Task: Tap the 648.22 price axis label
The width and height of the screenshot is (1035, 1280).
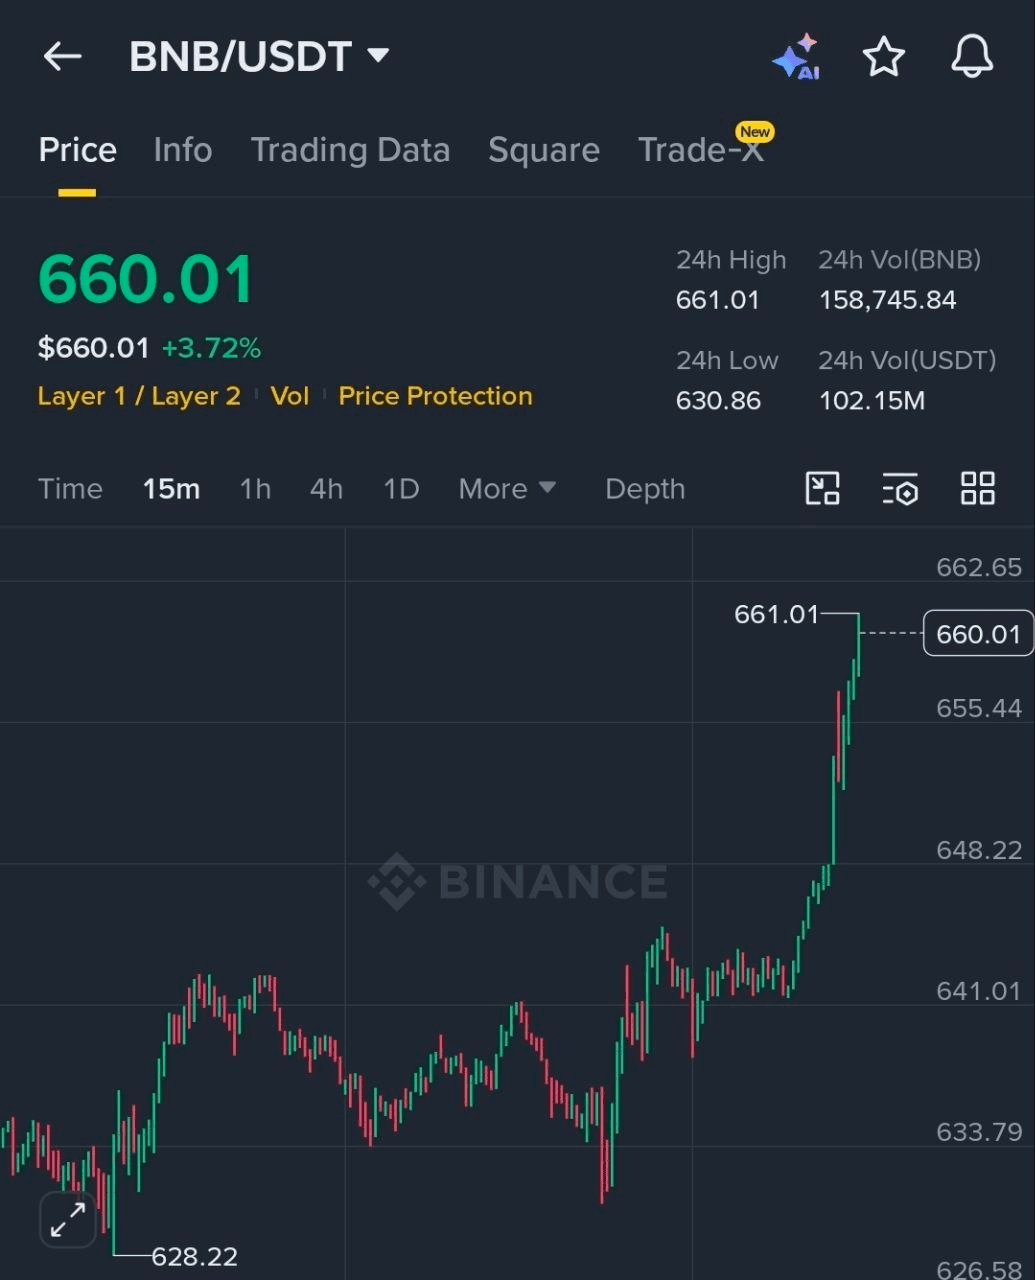Action: click(979, 850)
